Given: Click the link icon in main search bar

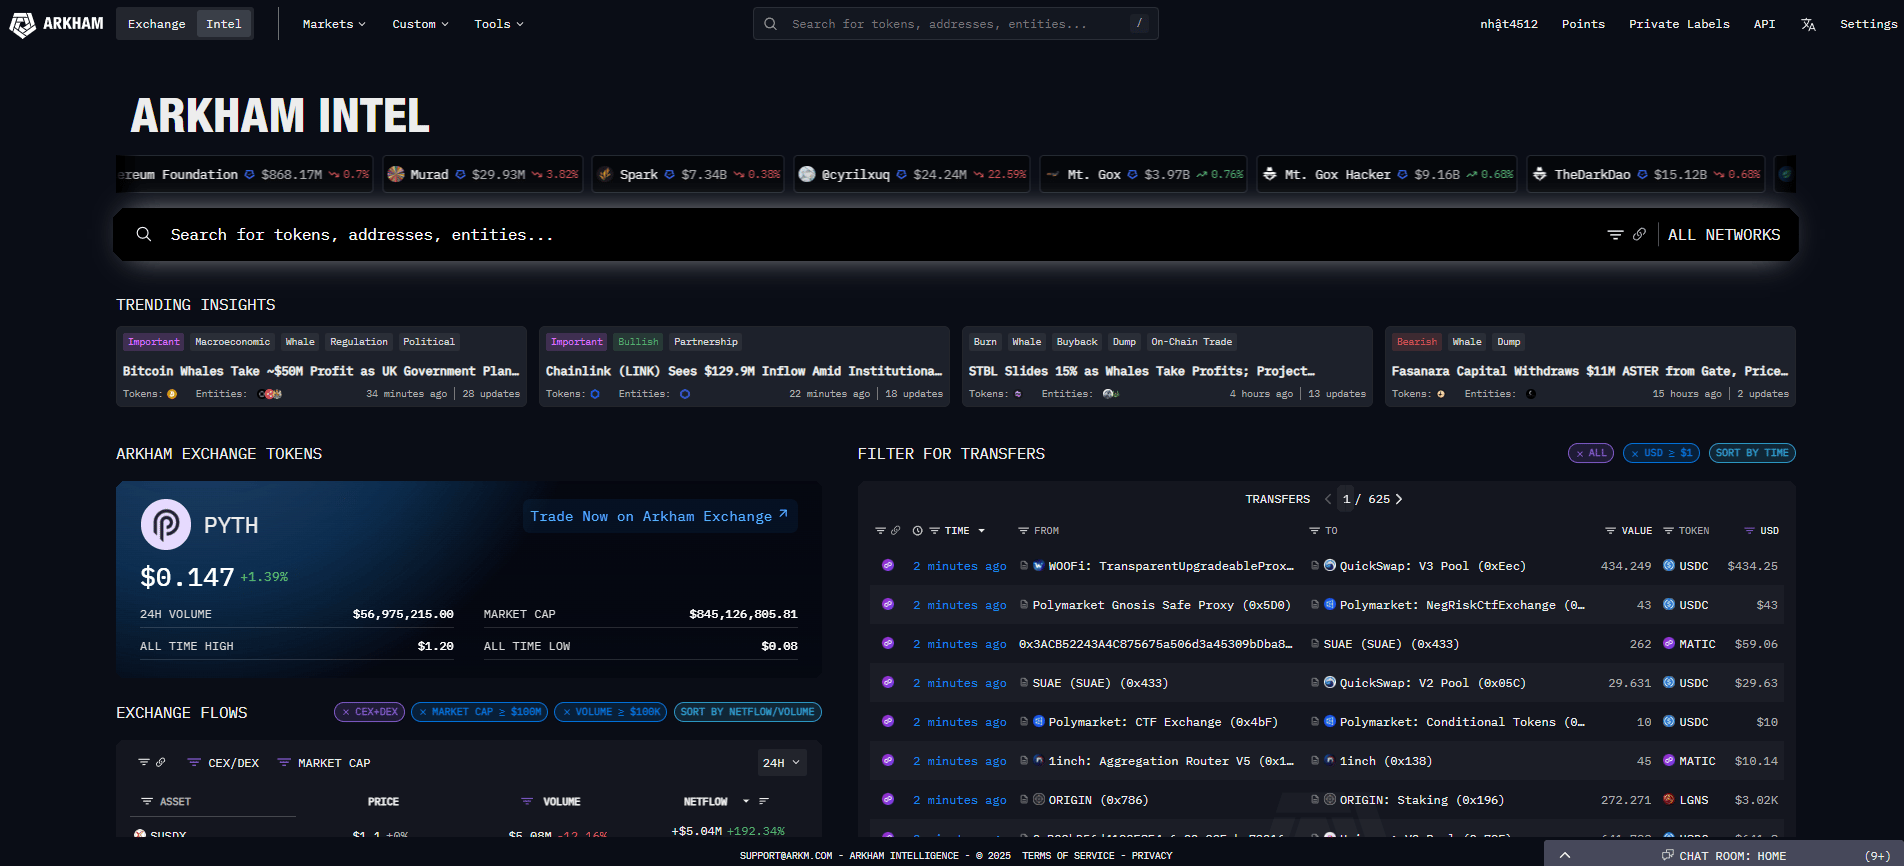Looking at the screenshot, I should (1639, 234).
